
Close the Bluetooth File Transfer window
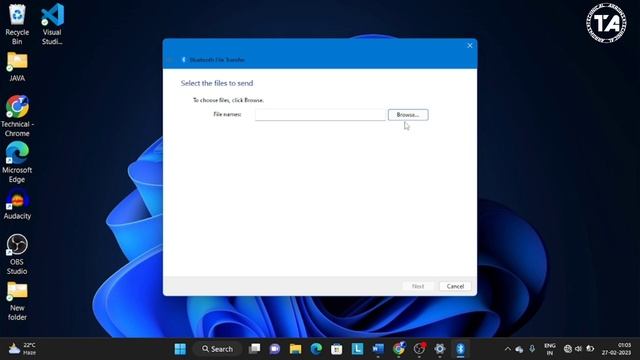point(469,46)
